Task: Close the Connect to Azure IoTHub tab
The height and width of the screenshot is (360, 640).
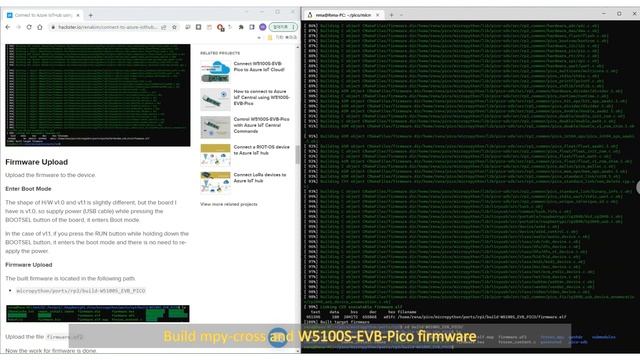Action: pos(78,15)
